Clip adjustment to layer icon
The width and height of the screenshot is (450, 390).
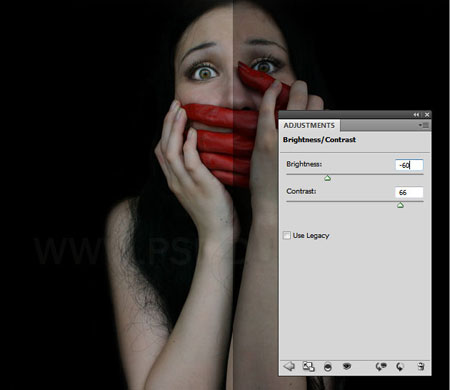coord(328,367)
